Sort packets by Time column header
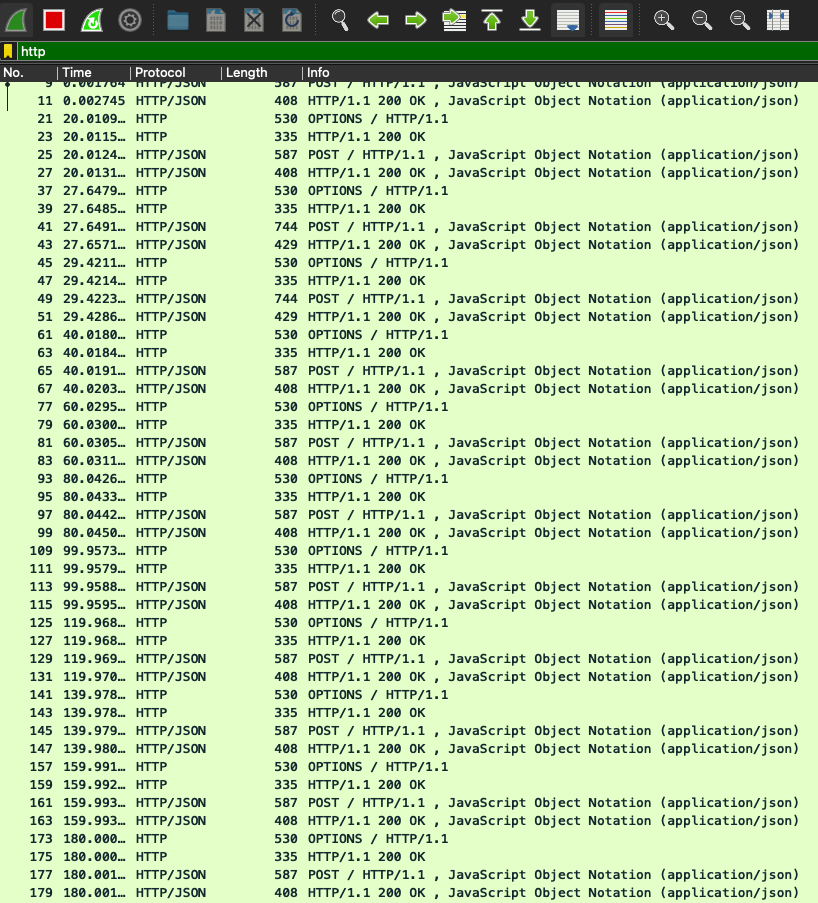This screenshot has height=903, width=818. pyautogui.click(x=90, y=73)
